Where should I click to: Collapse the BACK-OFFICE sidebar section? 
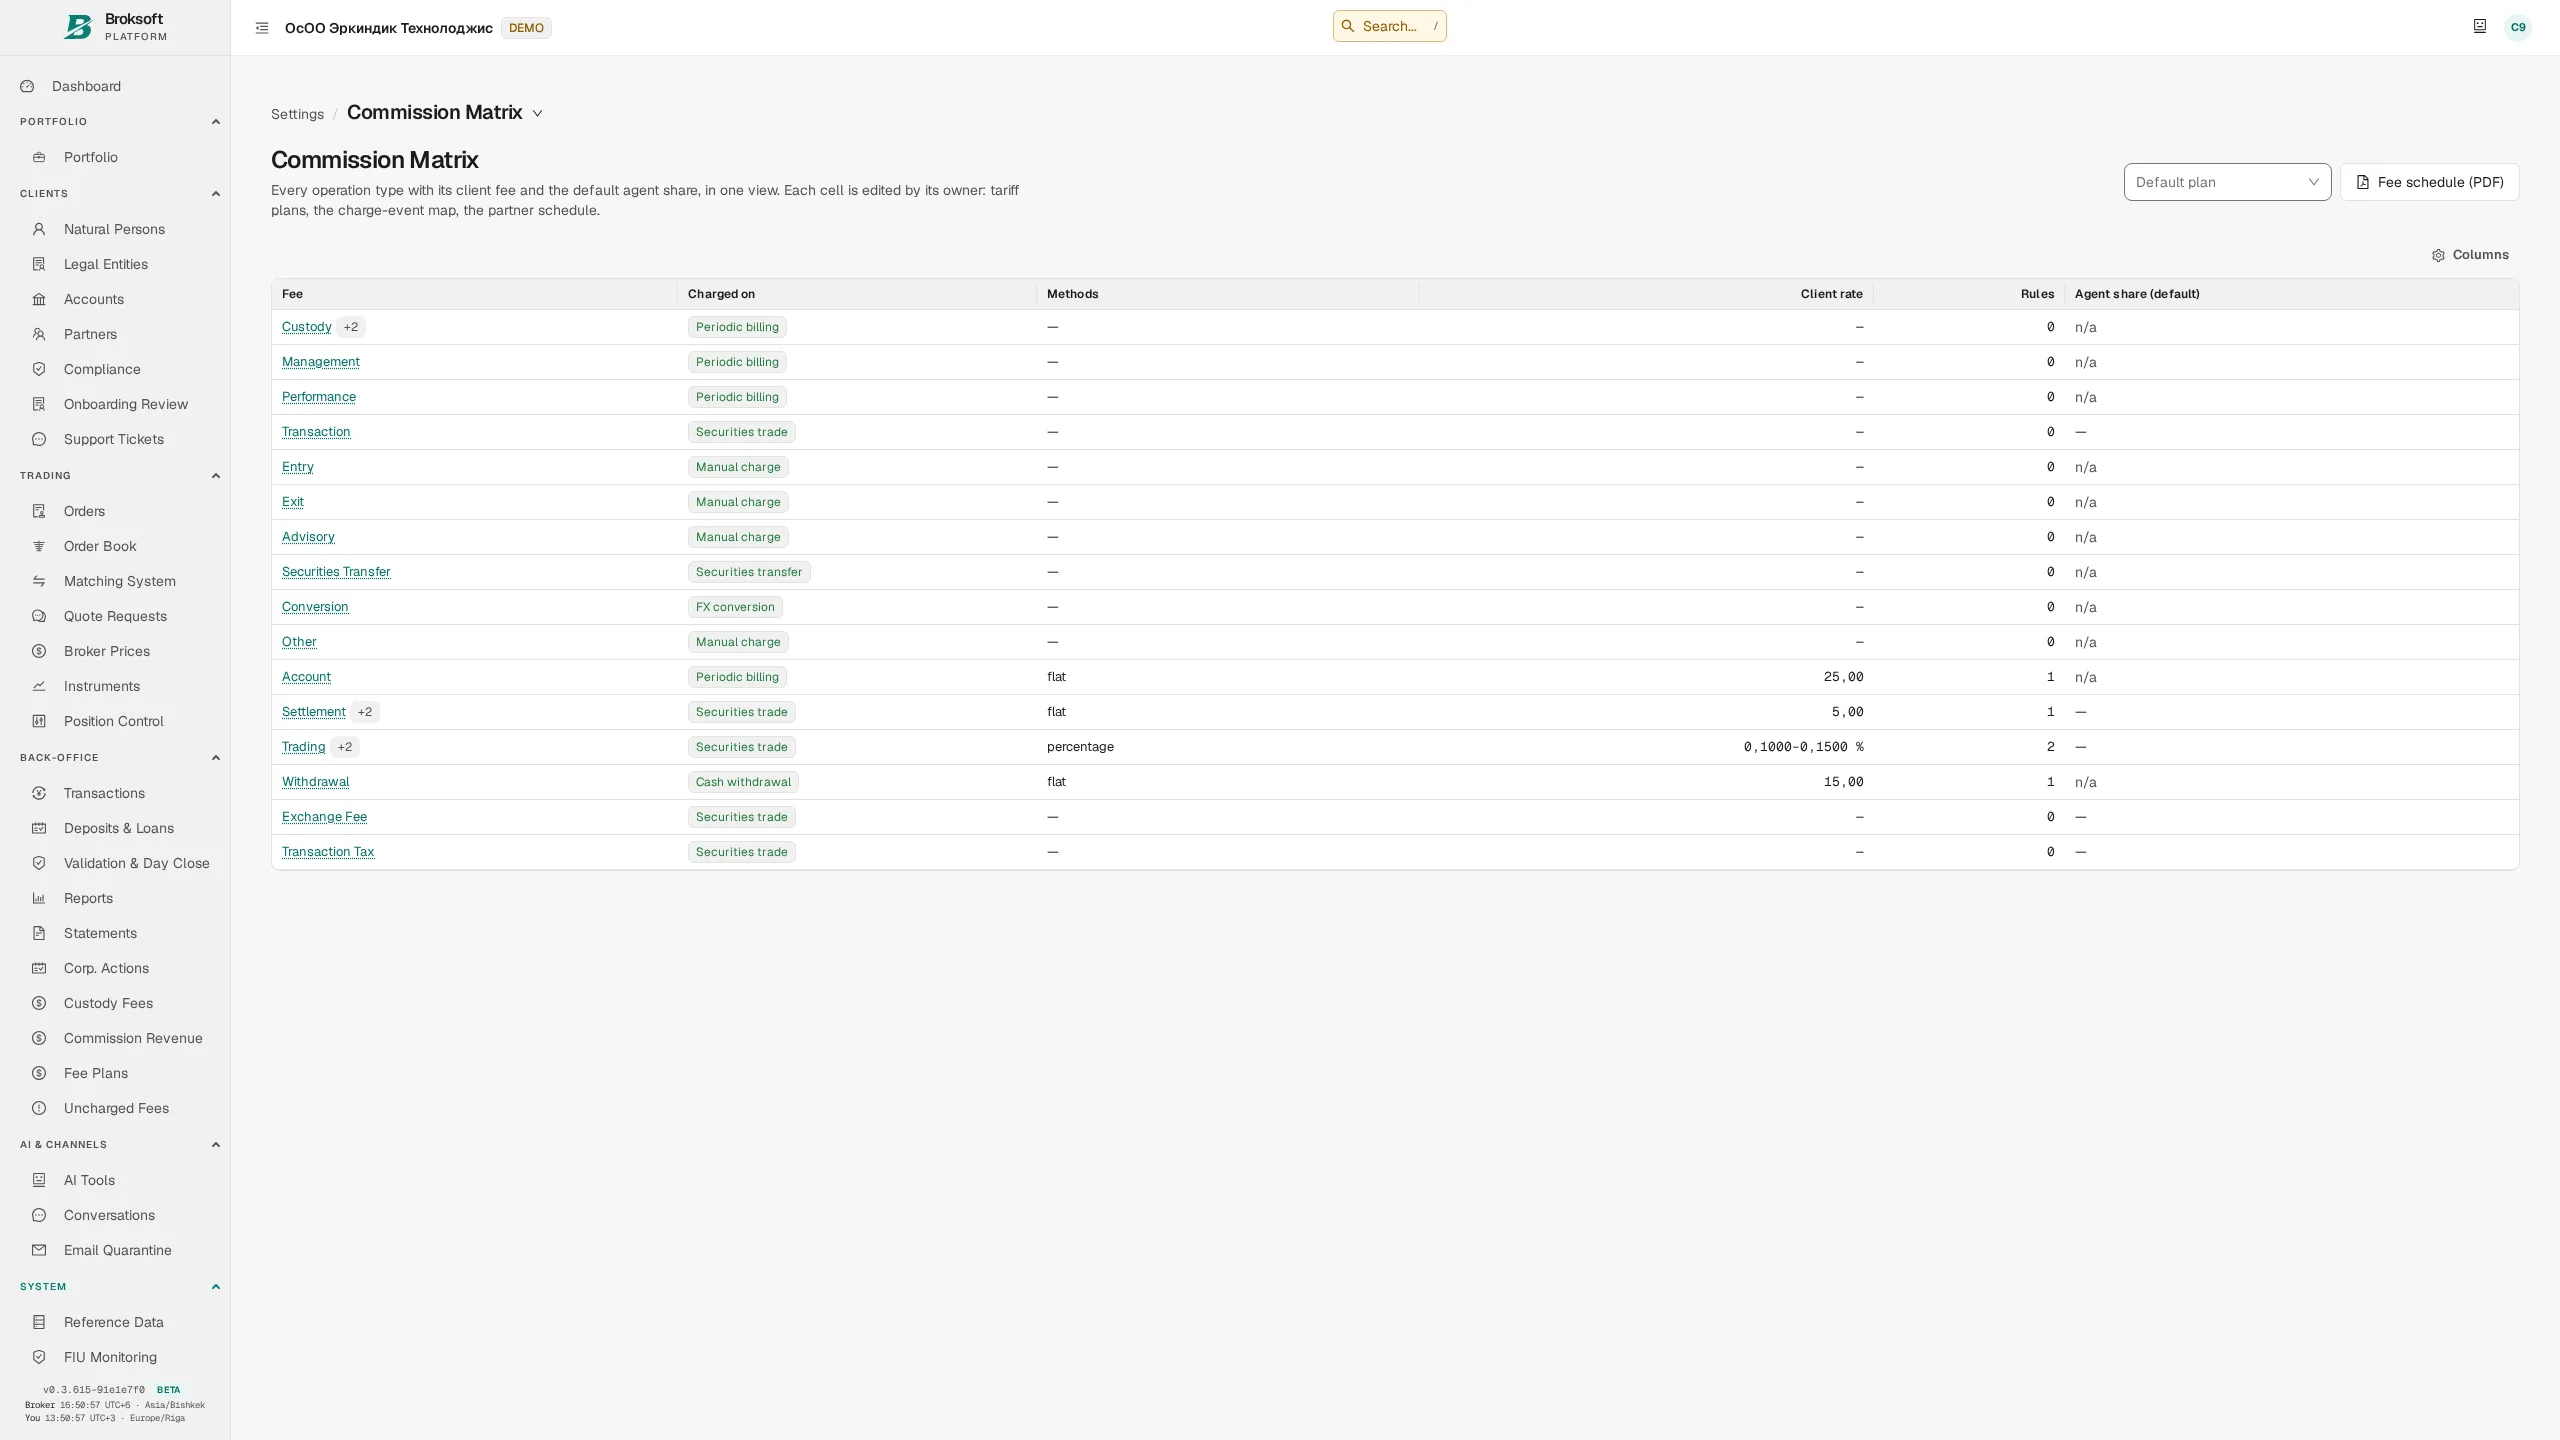click(216, 758)
